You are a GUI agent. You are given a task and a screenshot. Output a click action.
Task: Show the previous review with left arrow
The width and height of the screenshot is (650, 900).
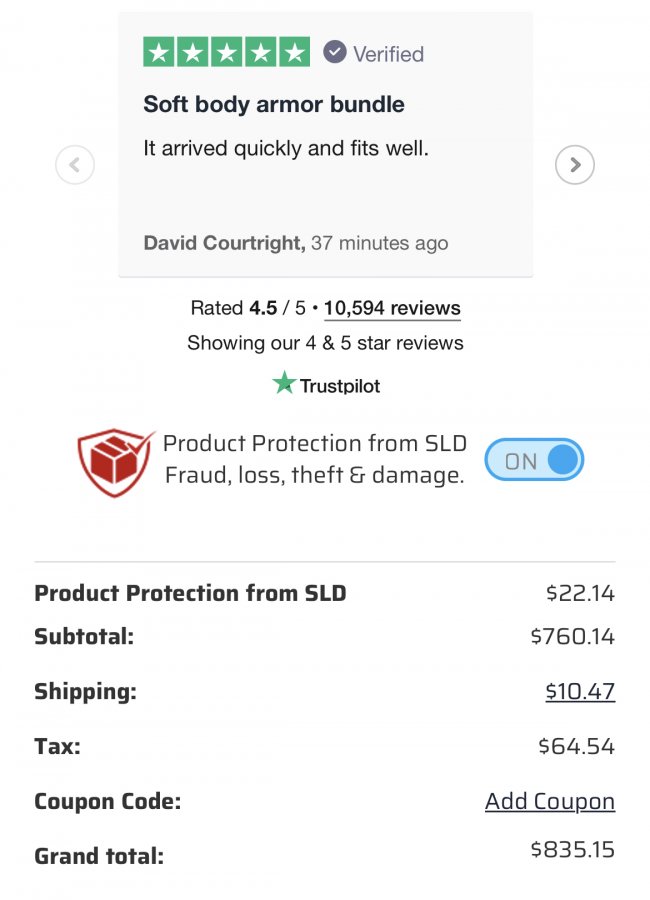point(75,165)
